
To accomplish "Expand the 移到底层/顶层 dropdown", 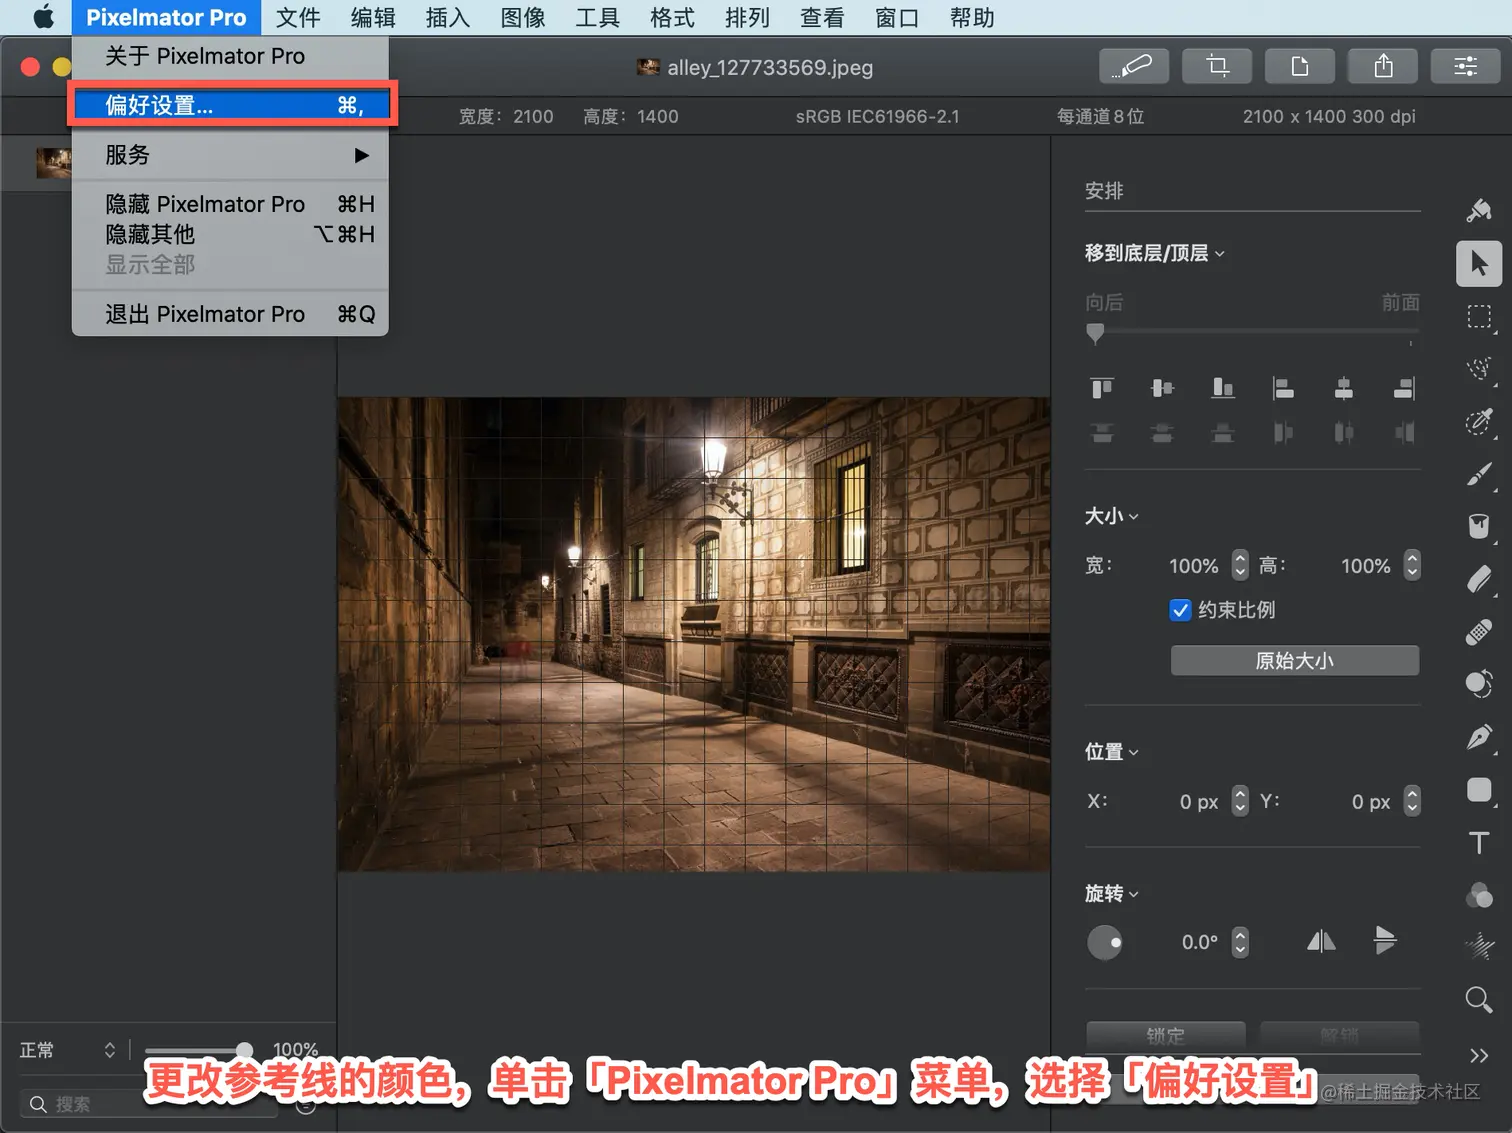I will coord(1154,253).
